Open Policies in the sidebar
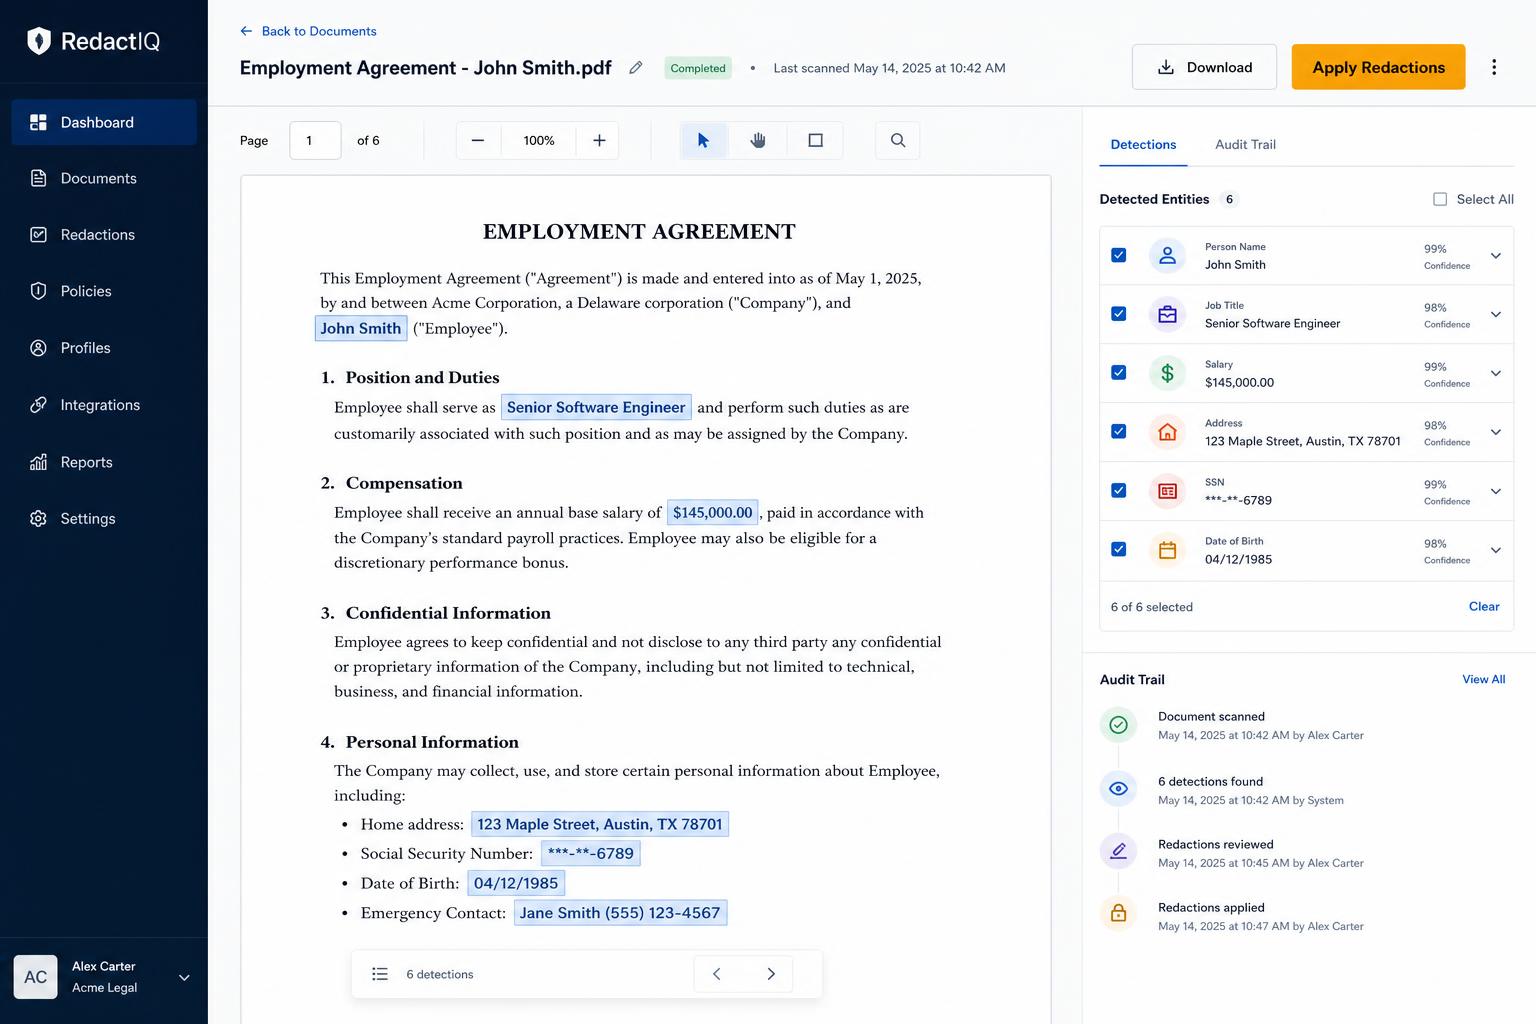Screen dimensions: 1536x1024 point(104,291)
